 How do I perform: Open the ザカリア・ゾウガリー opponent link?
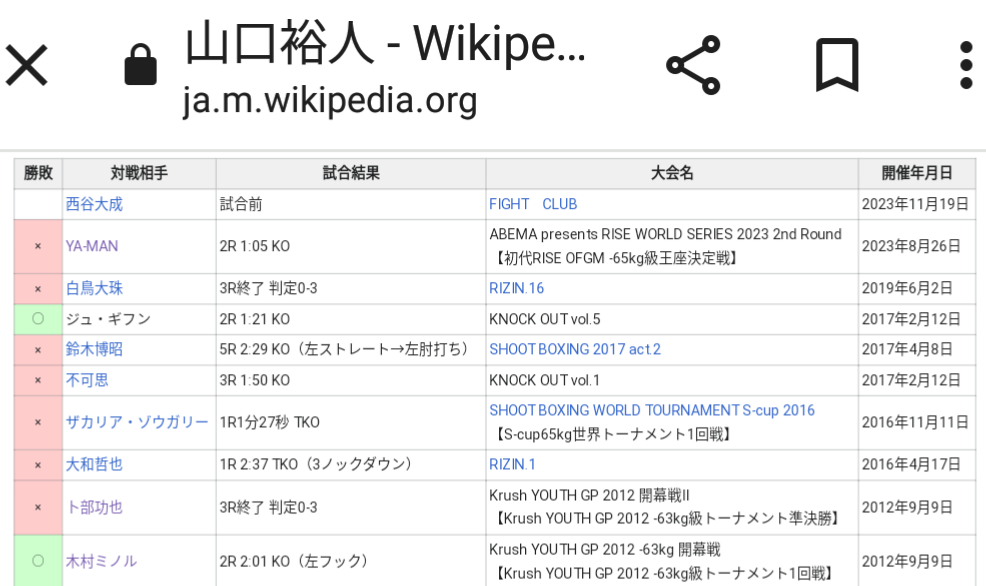pyautogui.click(x=136, y=423)
